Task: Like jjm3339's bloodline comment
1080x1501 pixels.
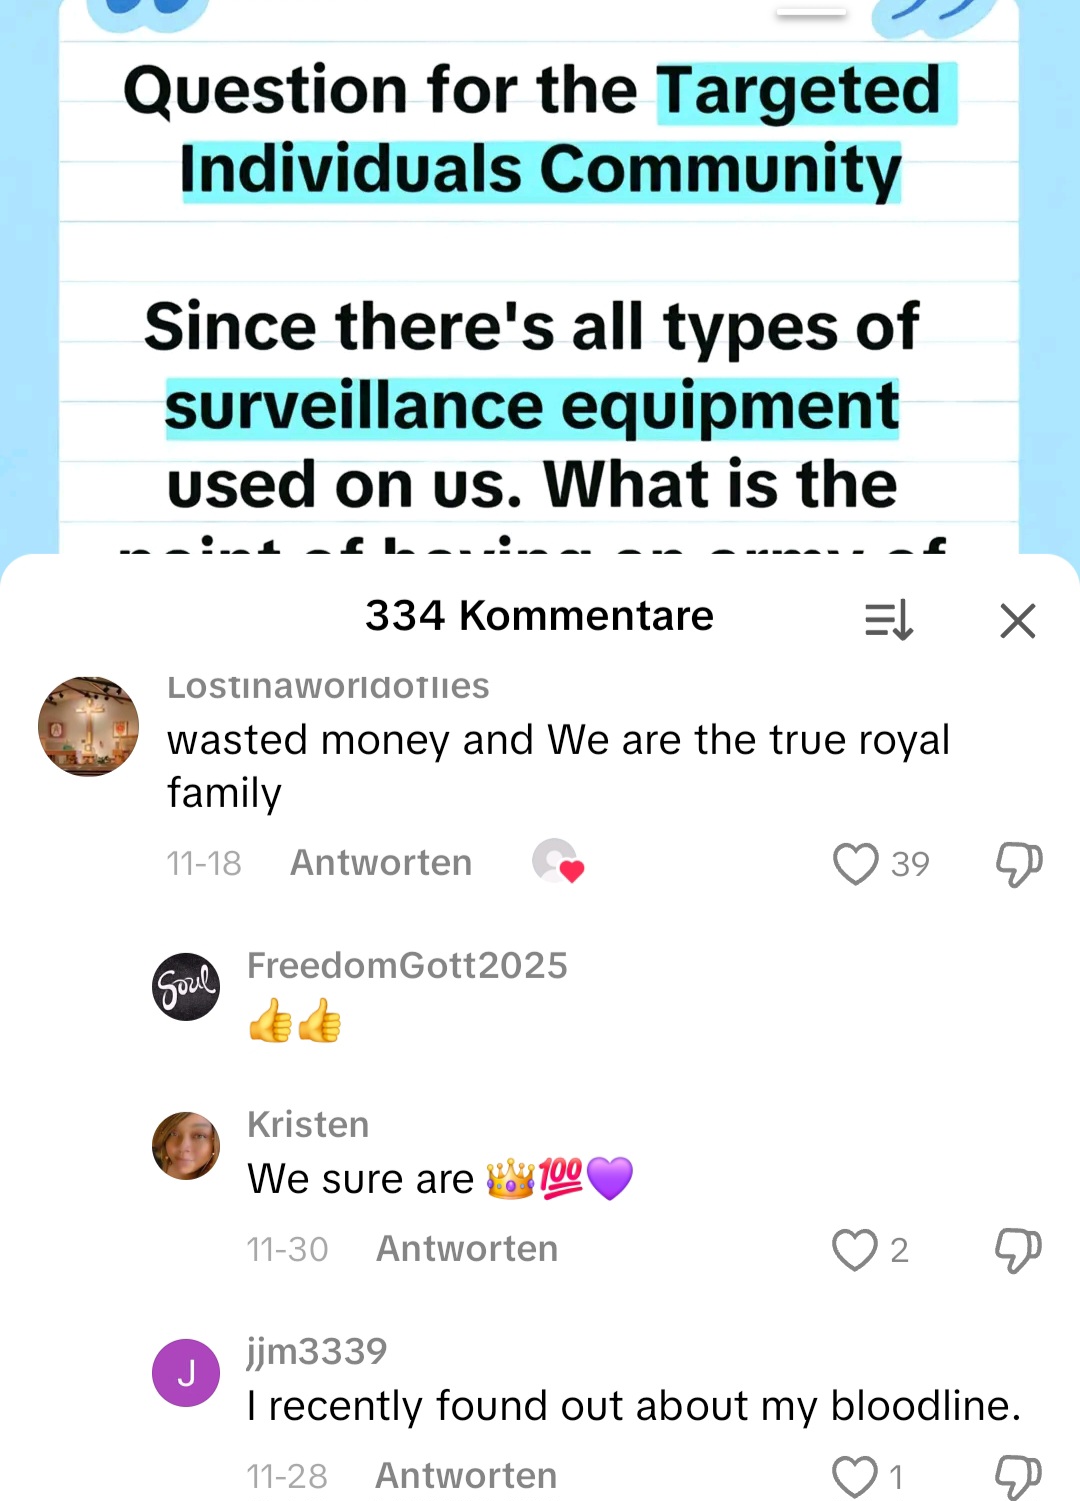Action: [x=855, y=1476]
